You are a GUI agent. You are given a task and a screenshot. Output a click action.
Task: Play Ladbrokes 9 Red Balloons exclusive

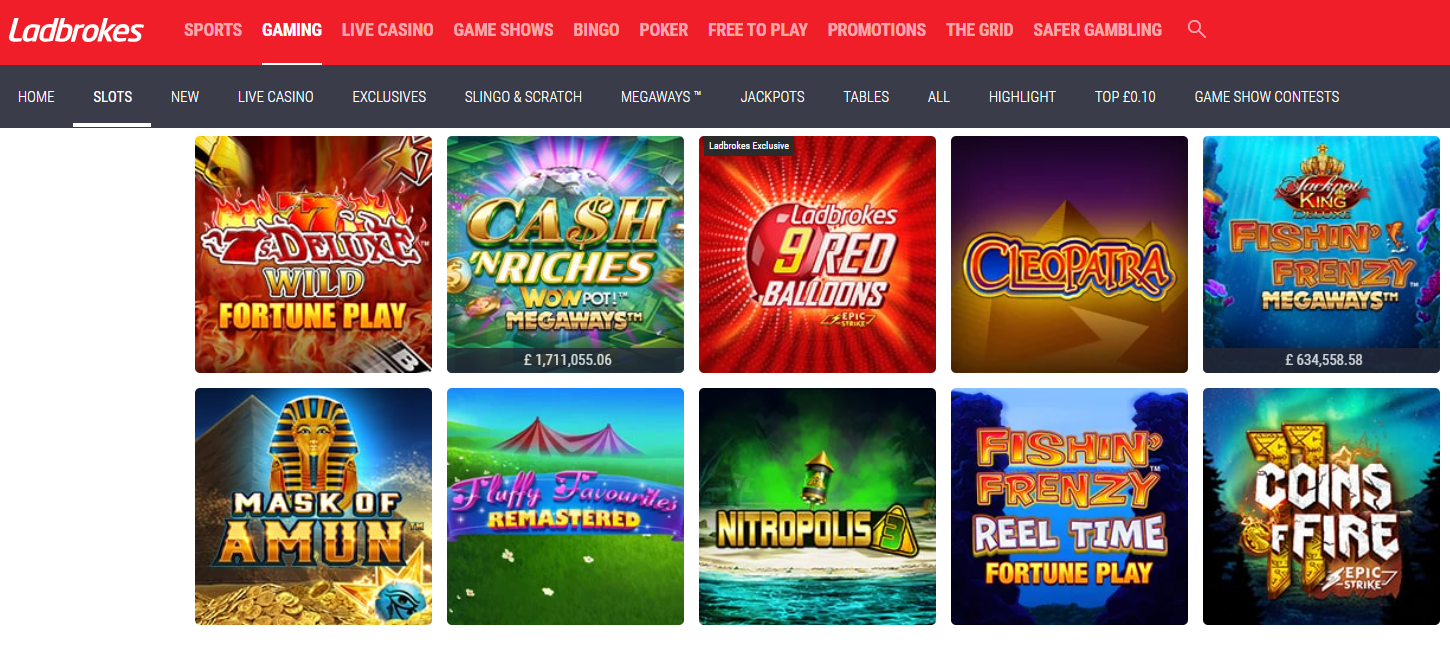click(817, 254)
